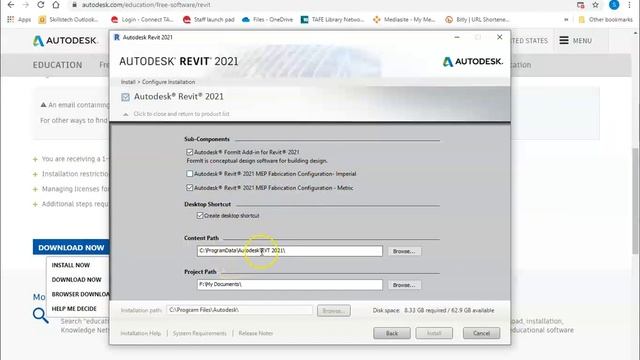Click the disabled Browse button by Installation path
The height and width of the screenshot is (360, 640).
(333, 311)
